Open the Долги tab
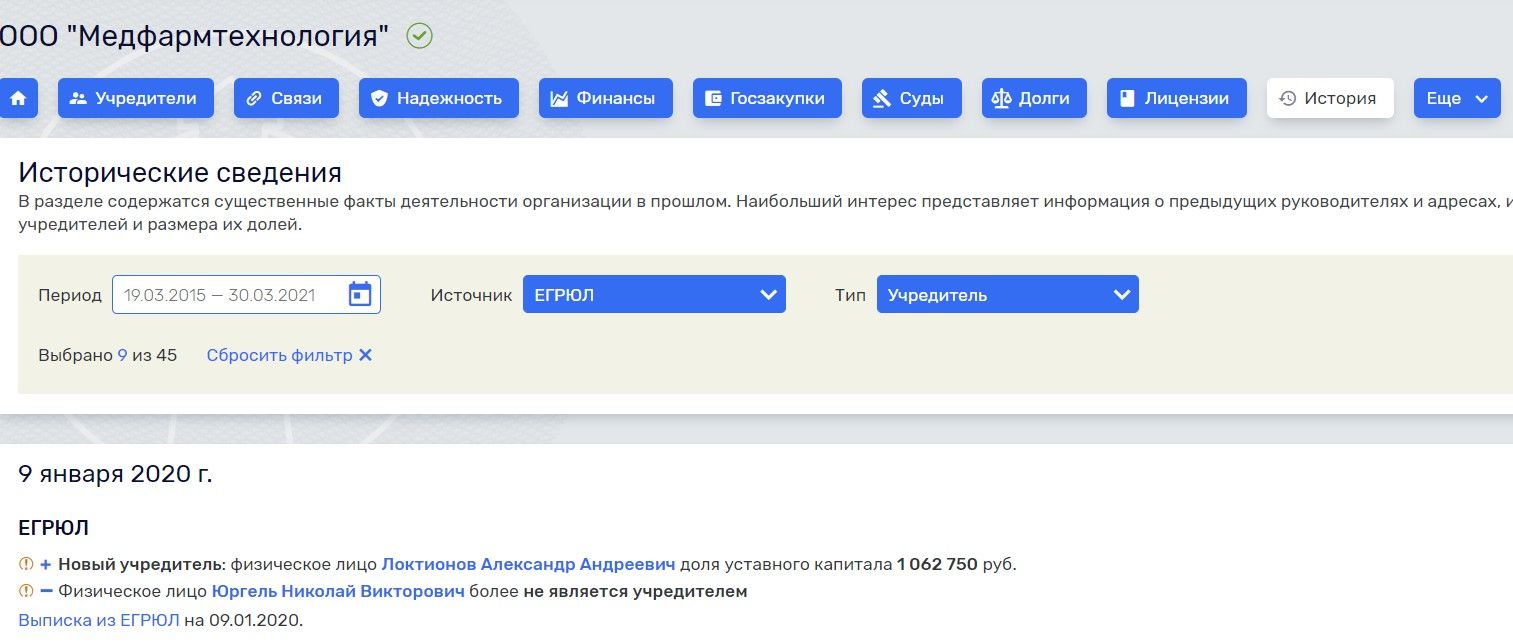 pyautogui.click(x=1034, y=98)
